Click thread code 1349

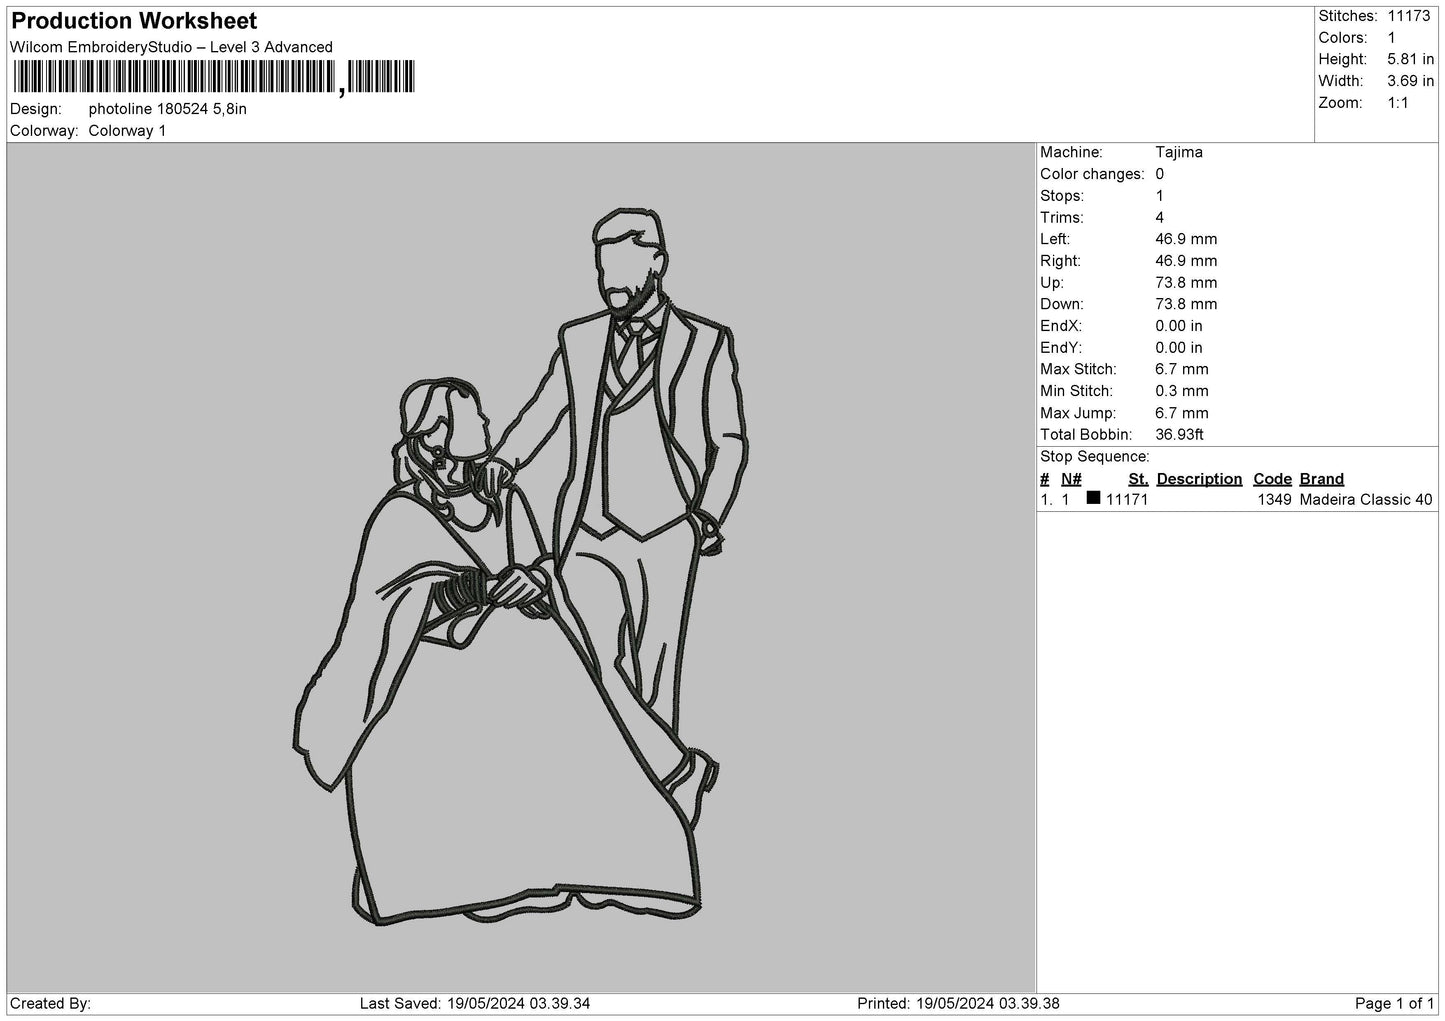tap(1274, 500)
